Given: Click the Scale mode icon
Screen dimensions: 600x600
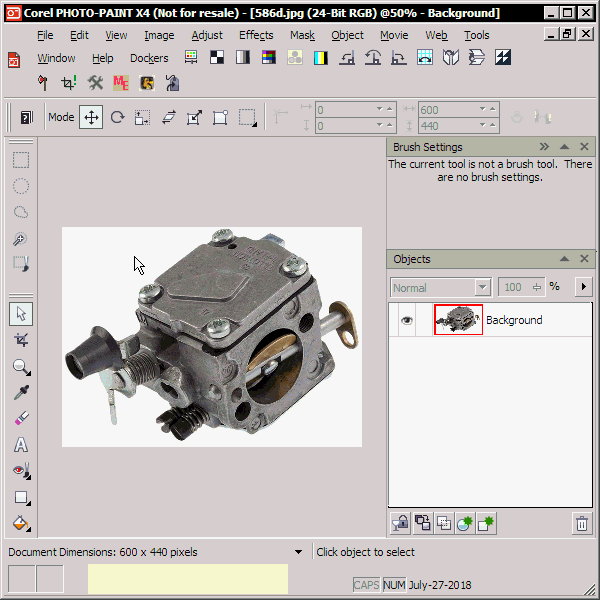Looking at the screenshot, I should pos(142,117).
